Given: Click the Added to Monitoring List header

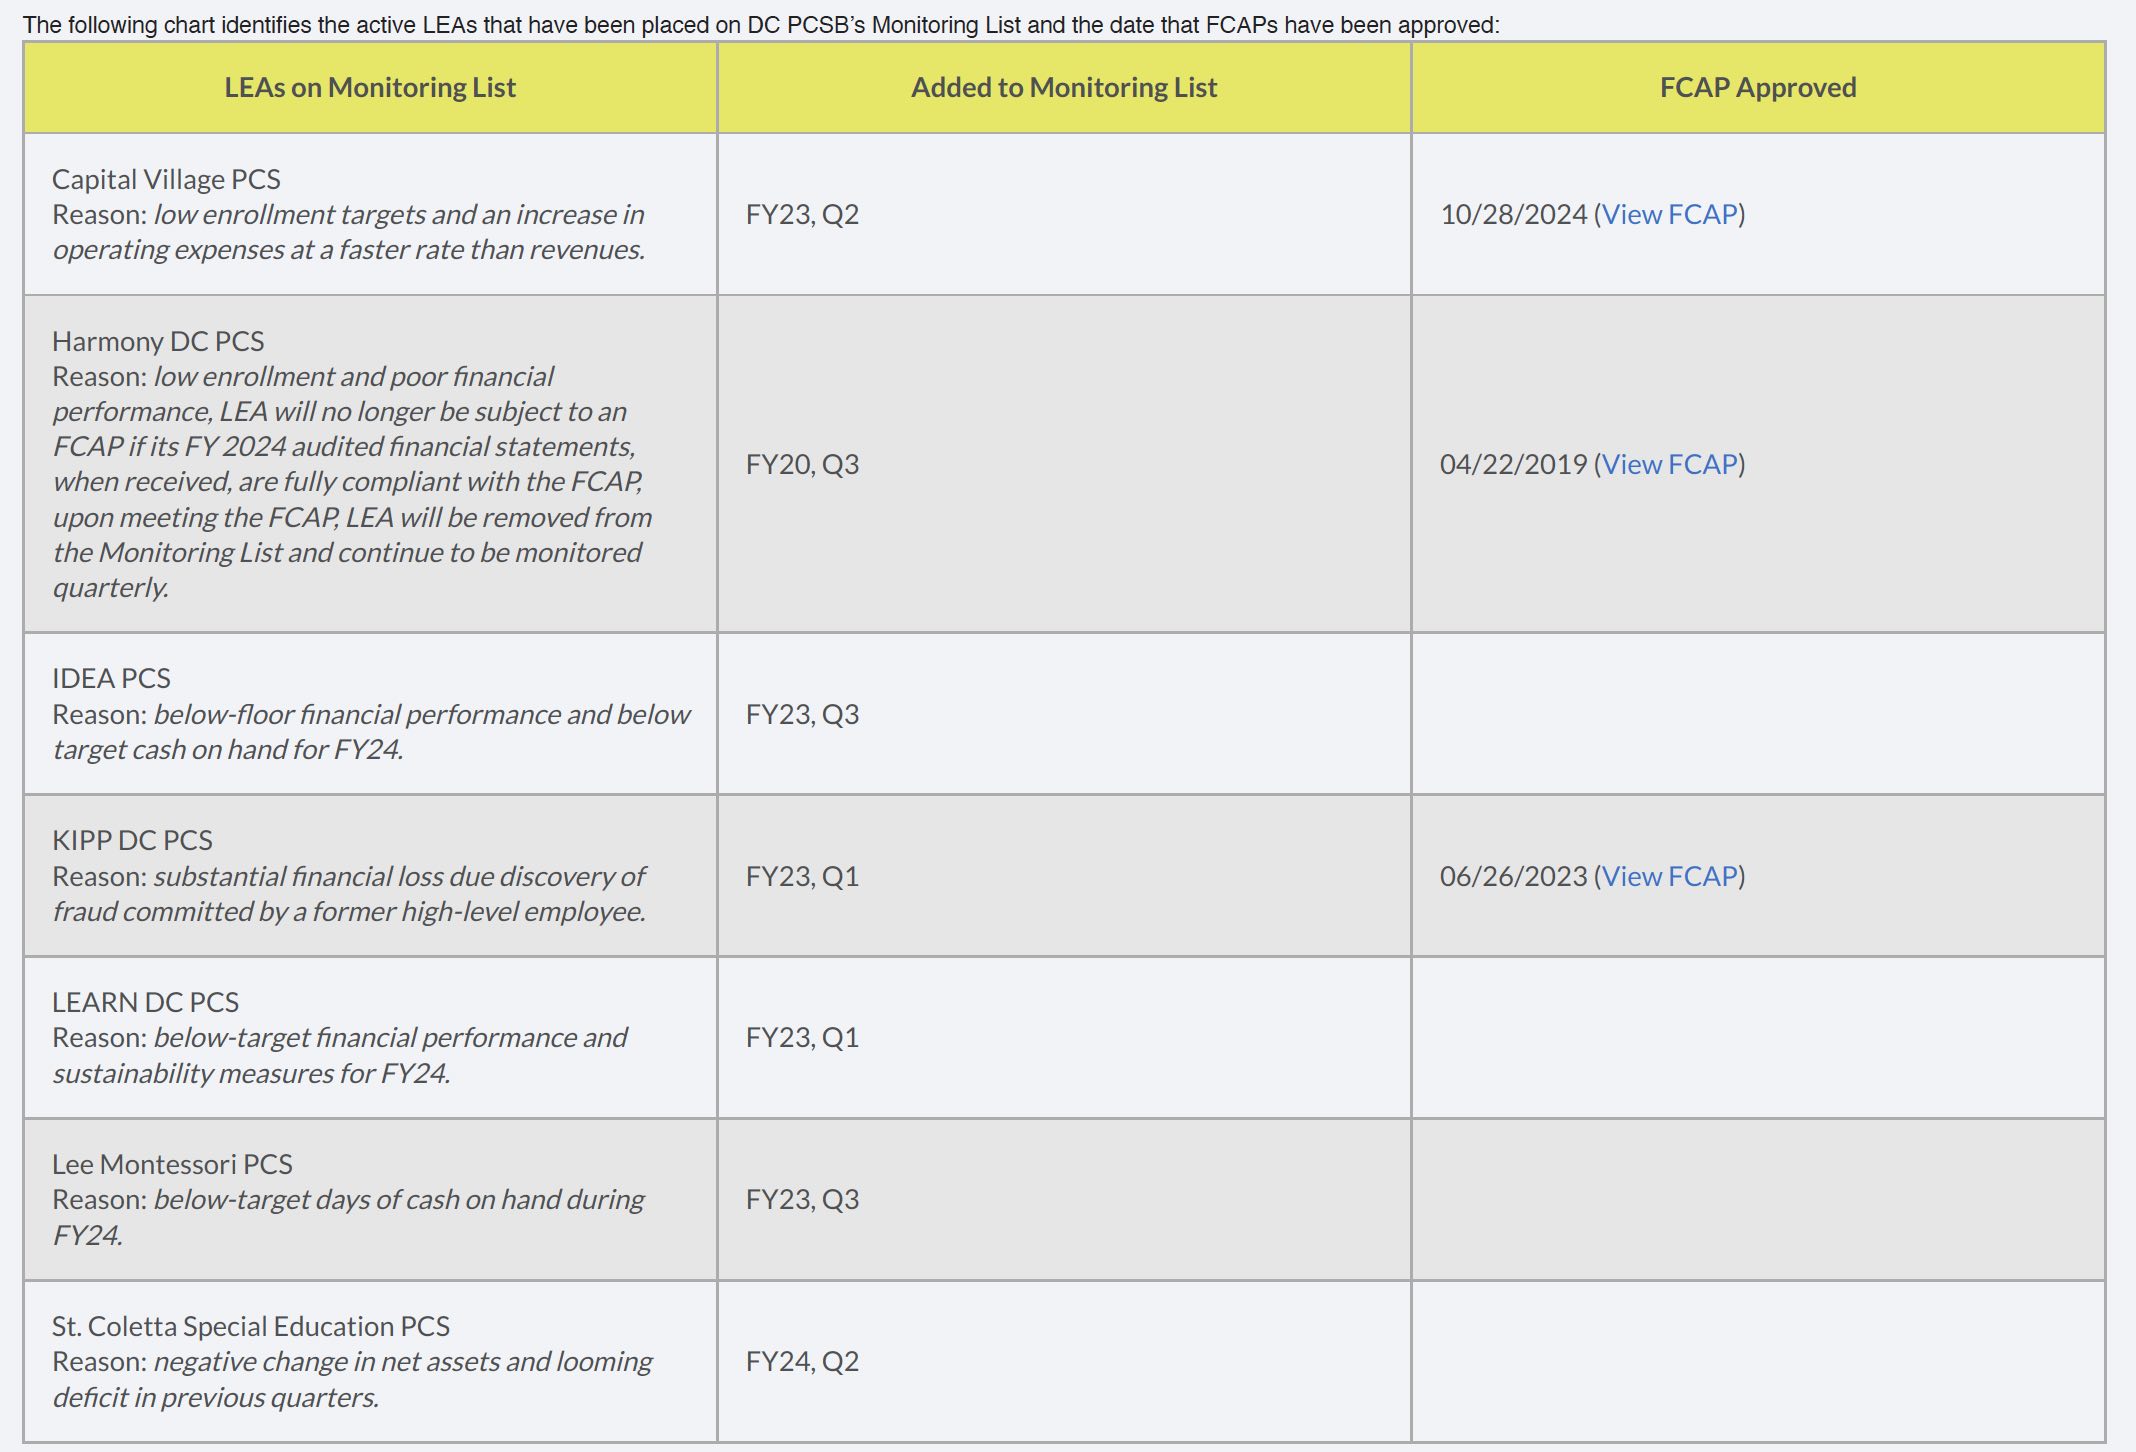Looking at the screenshot, I should 1063,88.
